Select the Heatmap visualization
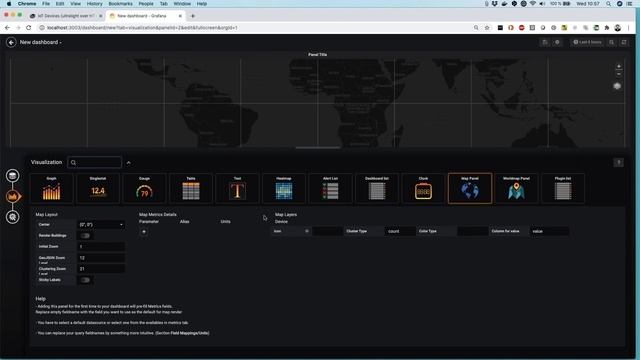640x360 pixels. point(284,189)
